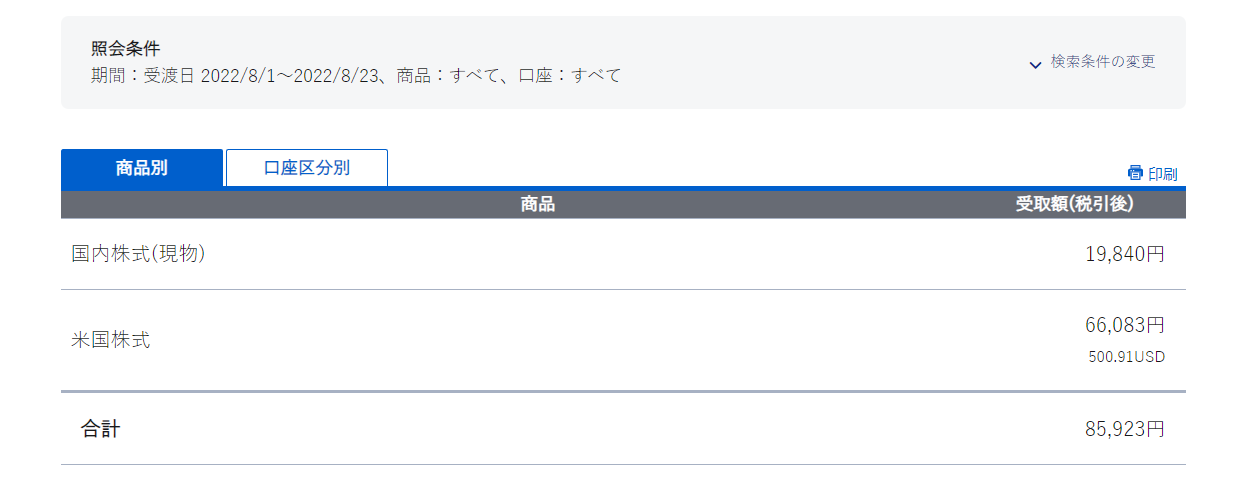Click the chevron beside 検索条件の変更
This screenshot has height=480, width=1249.
click(x=1035, y=64)
